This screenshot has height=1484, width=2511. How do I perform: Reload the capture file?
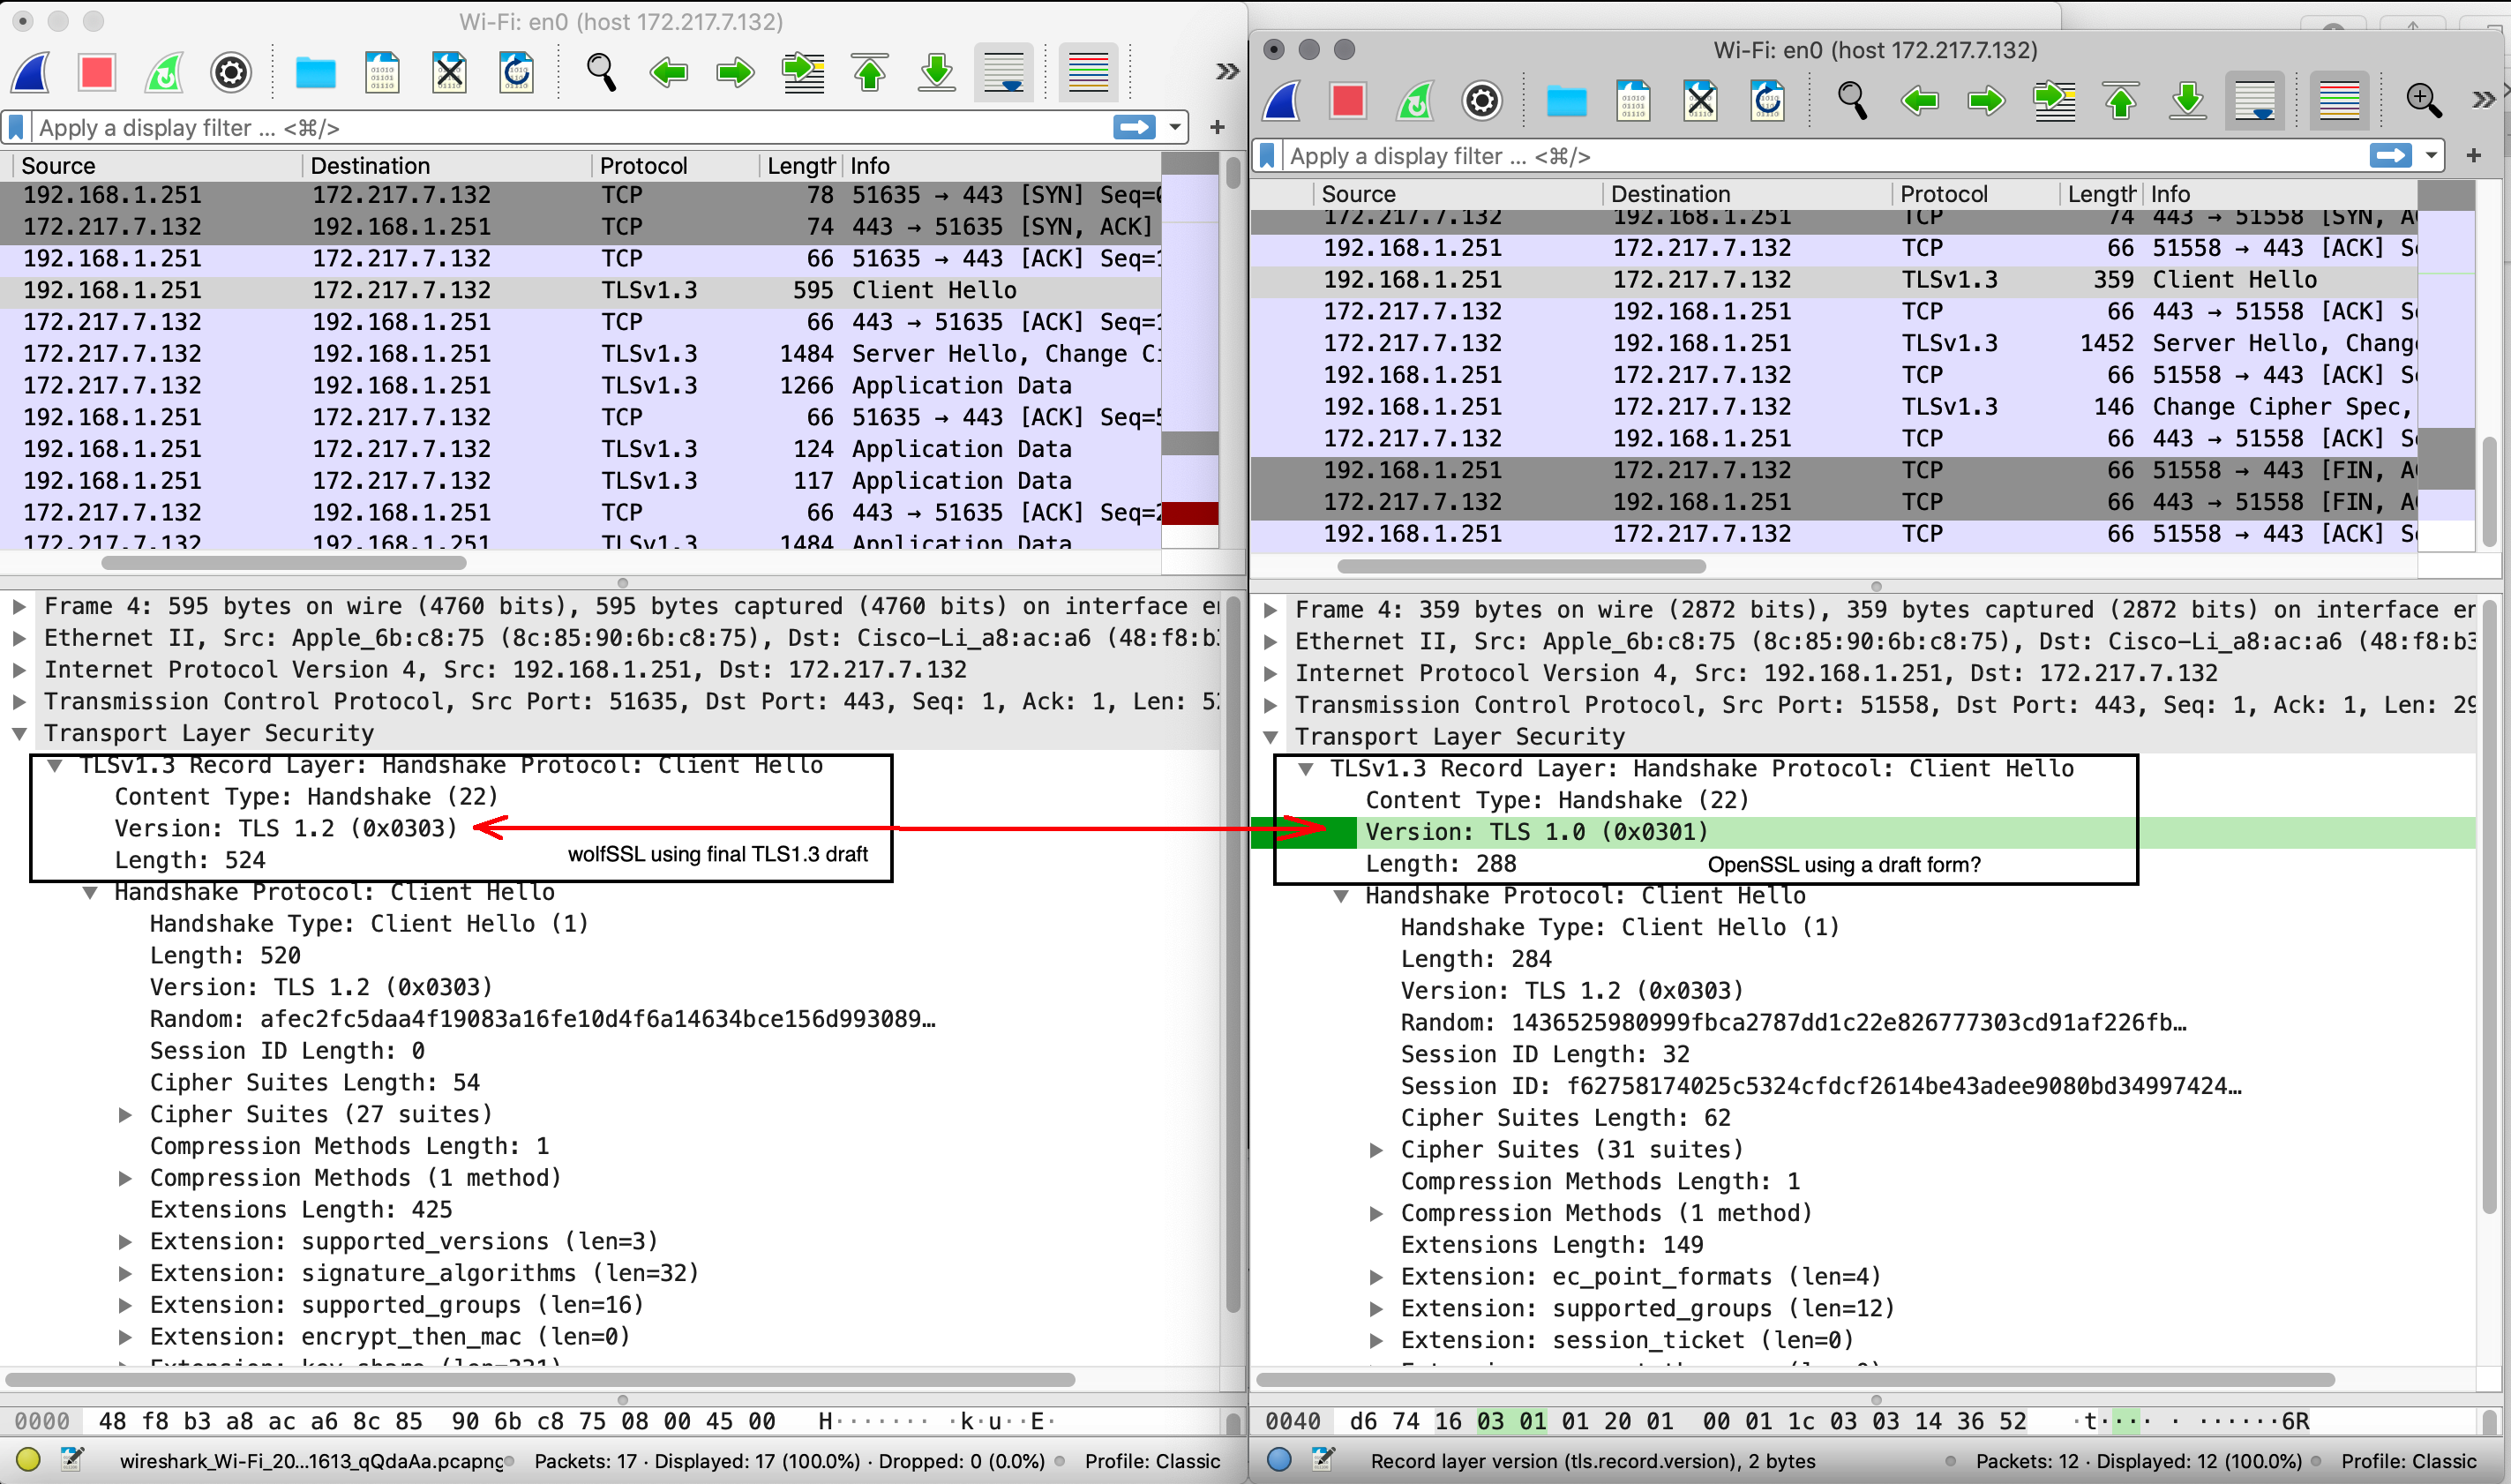pyautogui.click(x=517, y=72)
